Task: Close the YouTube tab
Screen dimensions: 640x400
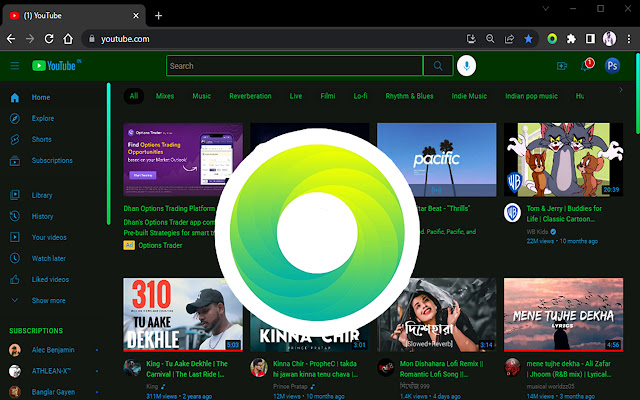Action: click(136, 16)
